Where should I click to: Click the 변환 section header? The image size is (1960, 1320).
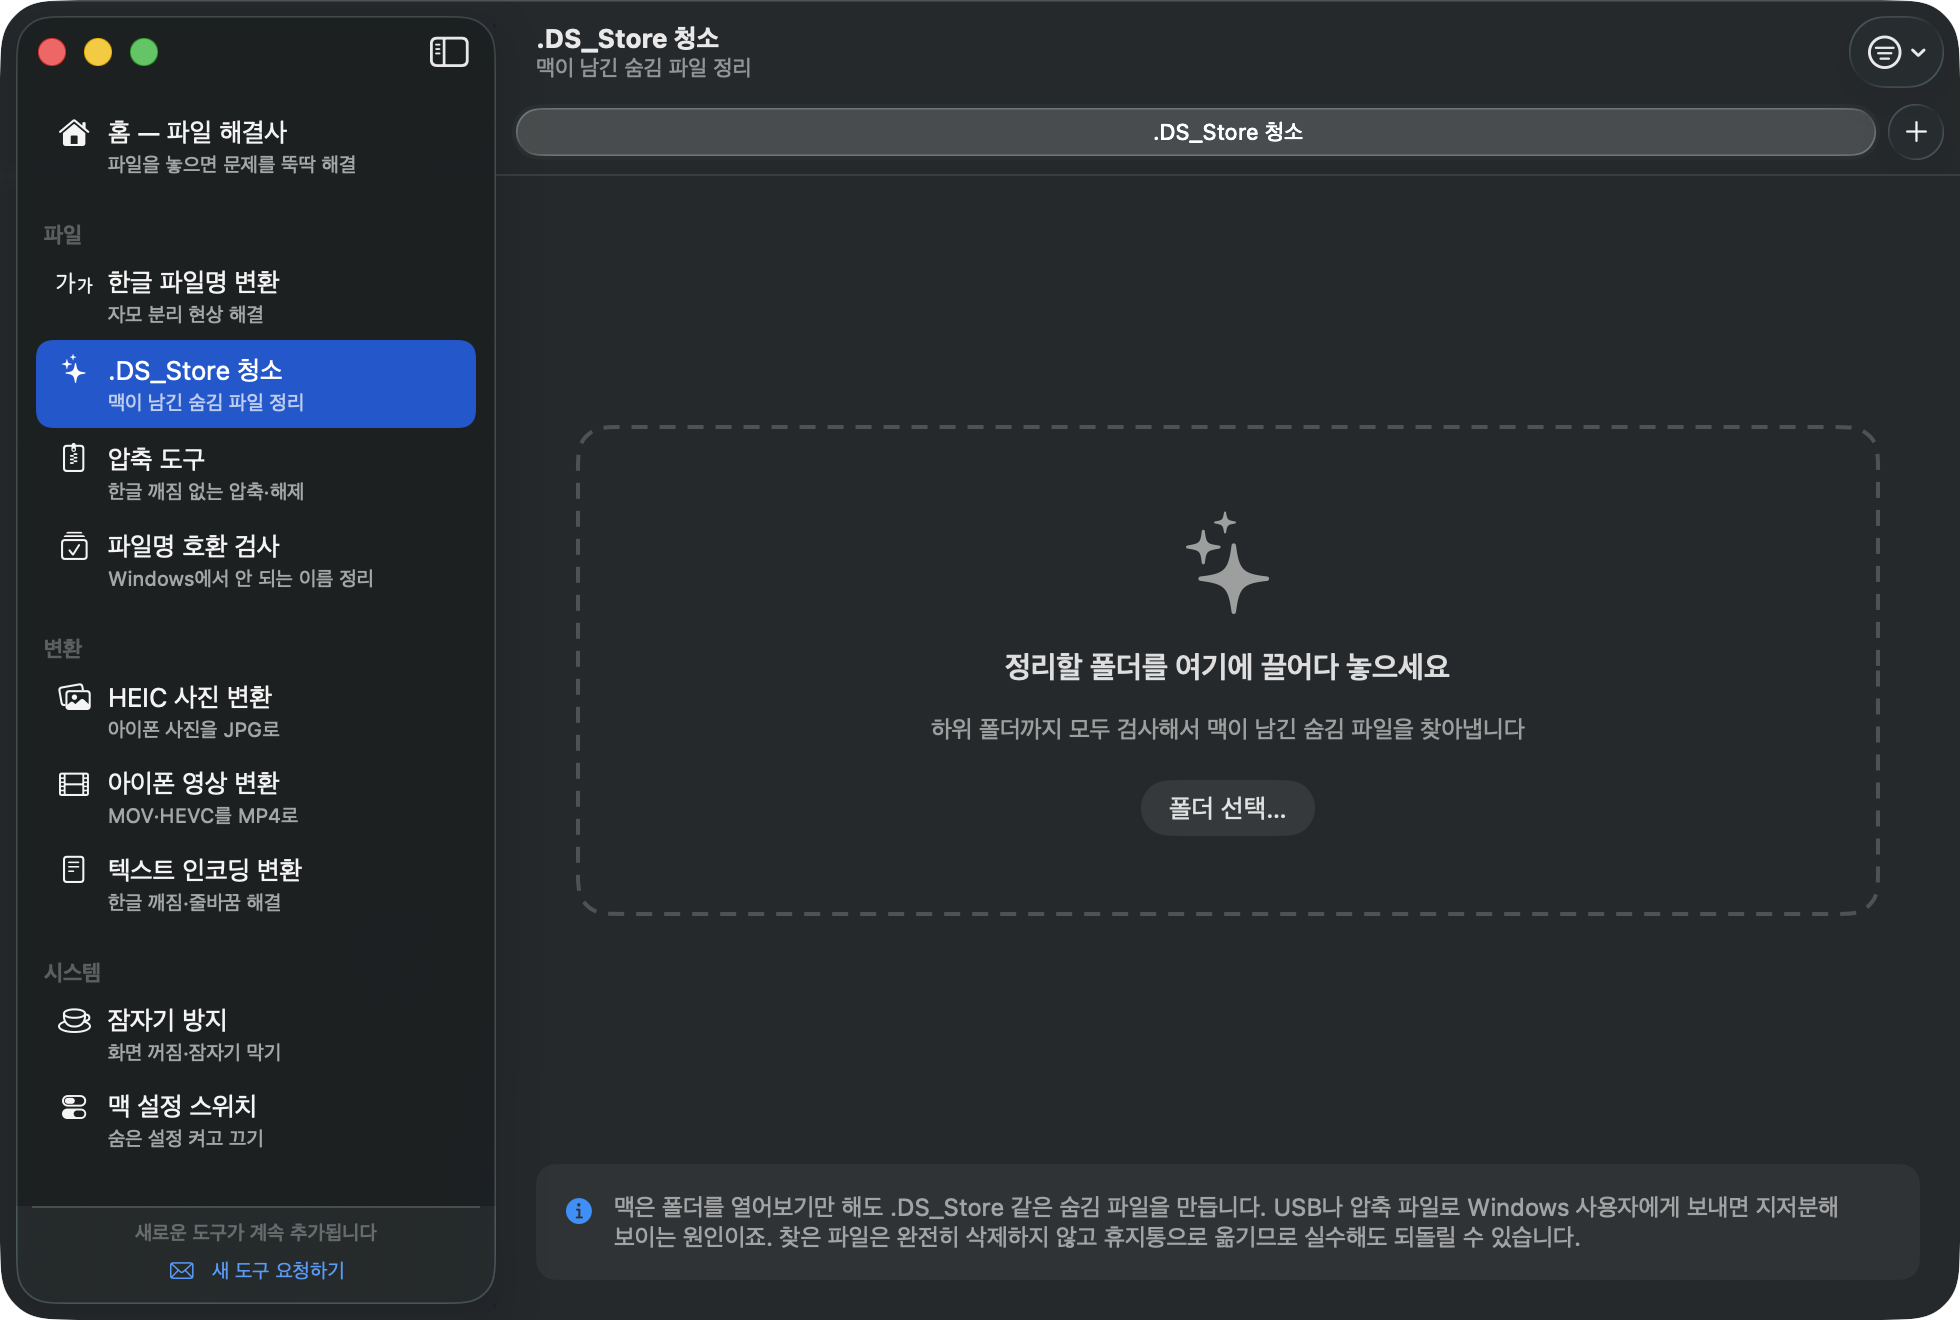62,648
